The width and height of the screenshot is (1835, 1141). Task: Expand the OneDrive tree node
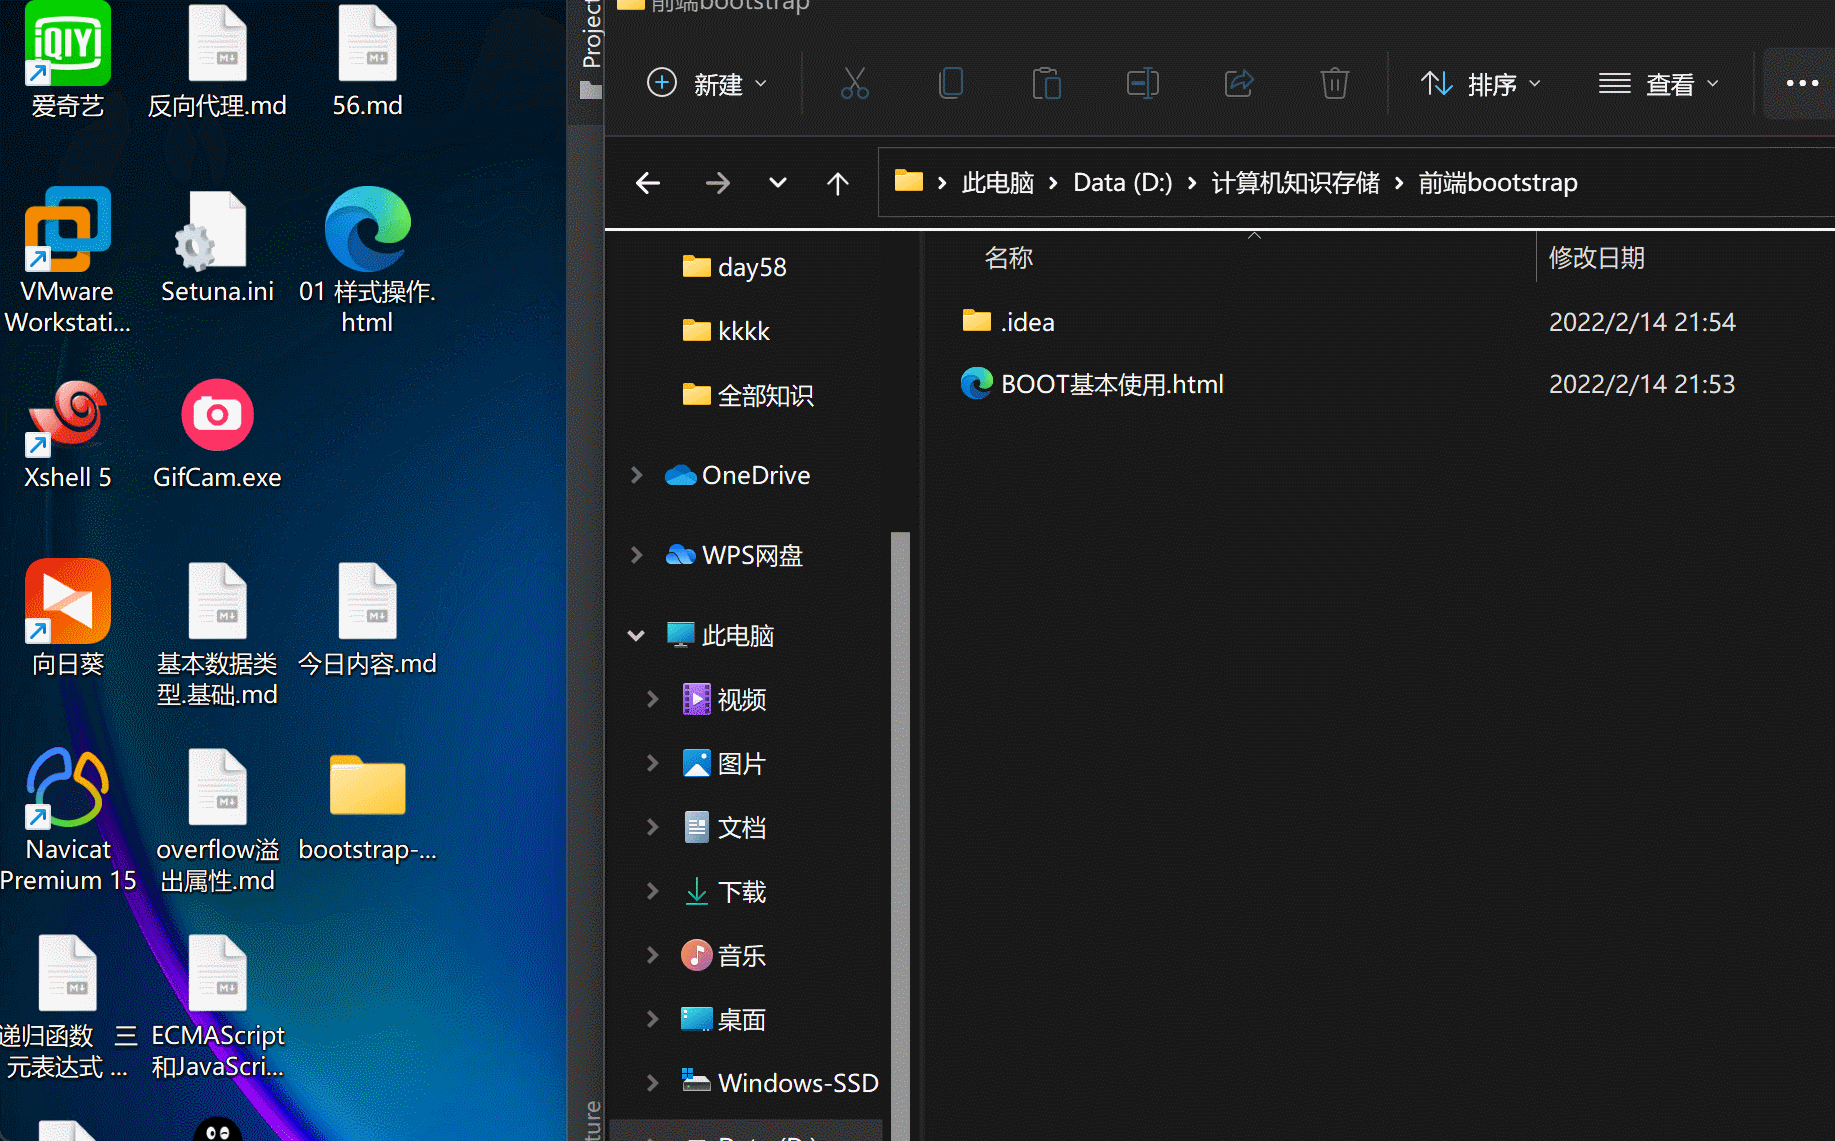[x=637, y=475]
